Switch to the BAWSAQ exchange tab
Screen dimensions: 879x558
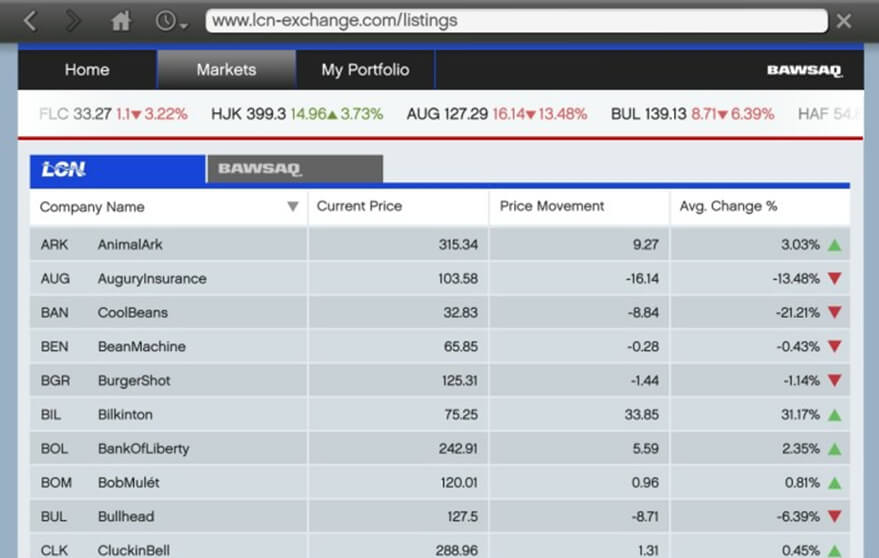coord(294,169)
